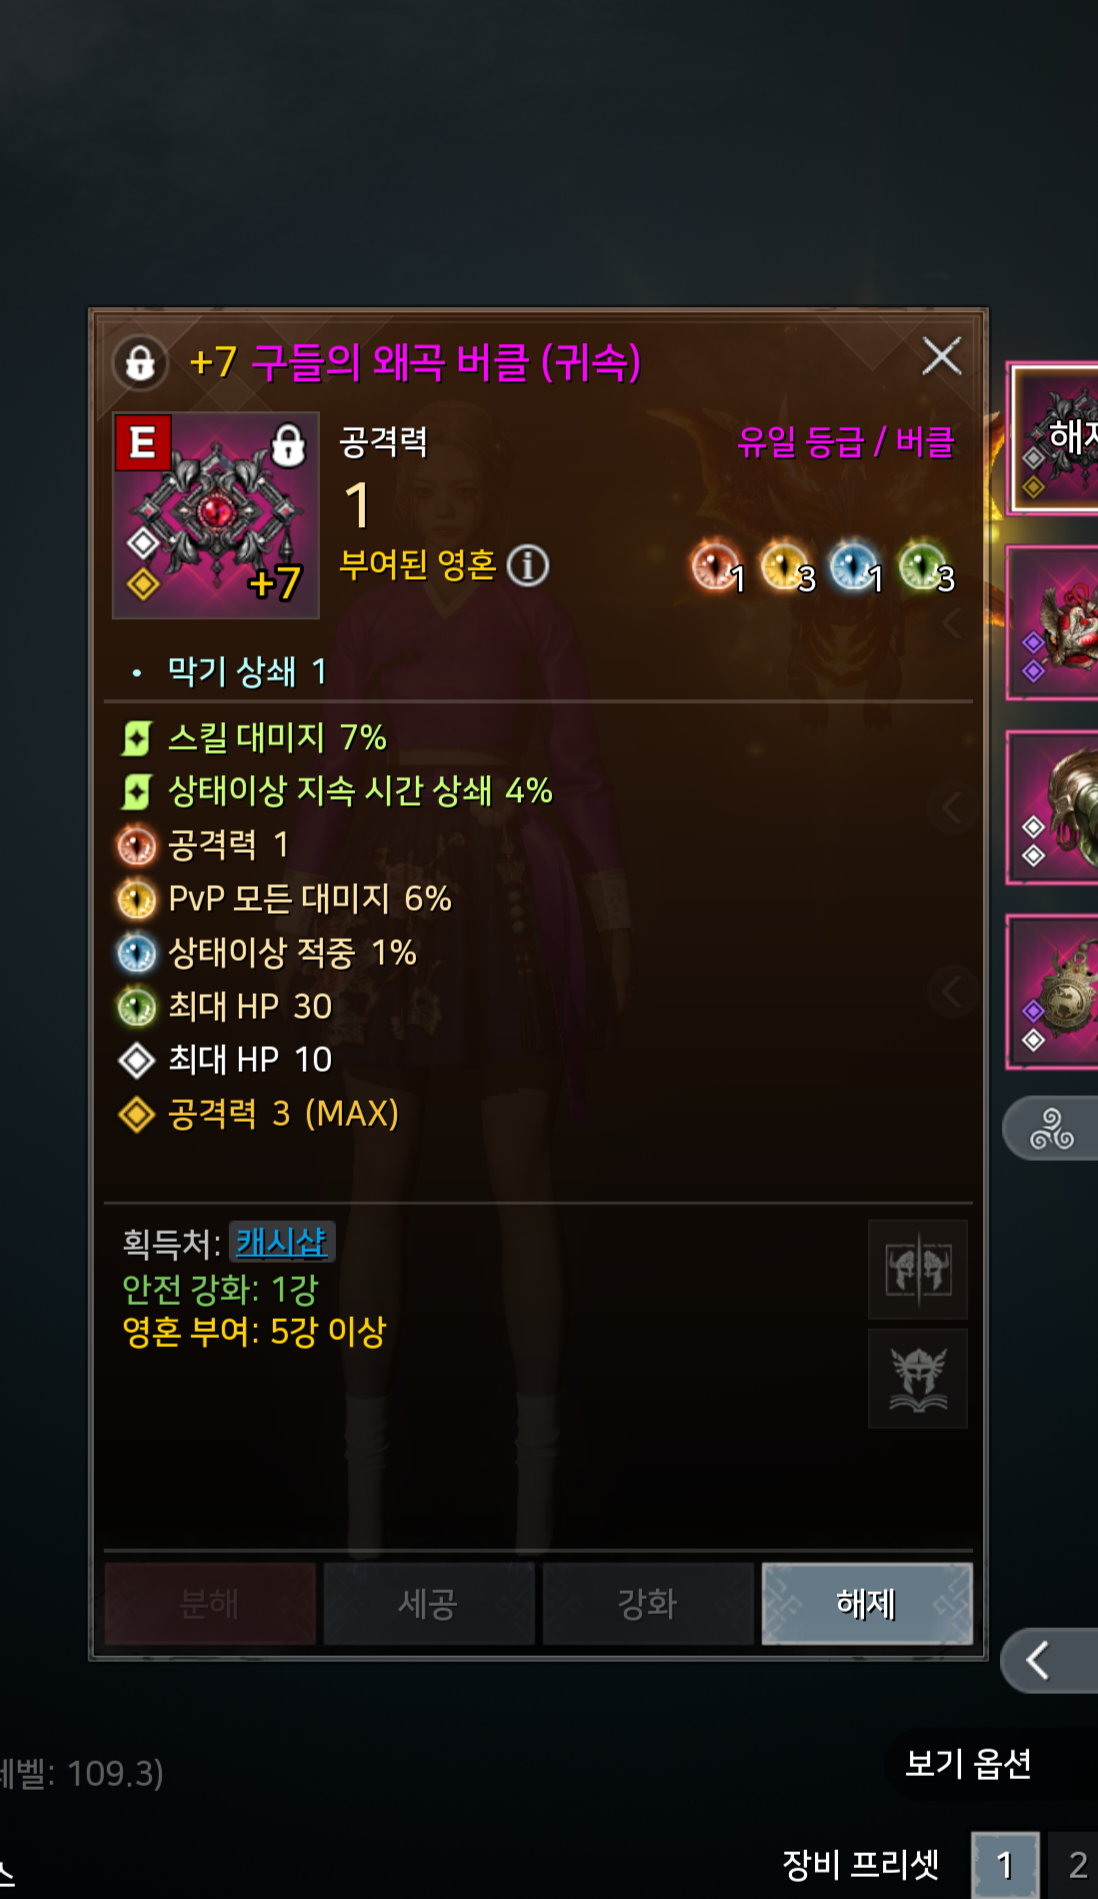Screen dimensions: 1098x1899
Task: Click the yellow soul eye icon
Action: pos(783,566)
